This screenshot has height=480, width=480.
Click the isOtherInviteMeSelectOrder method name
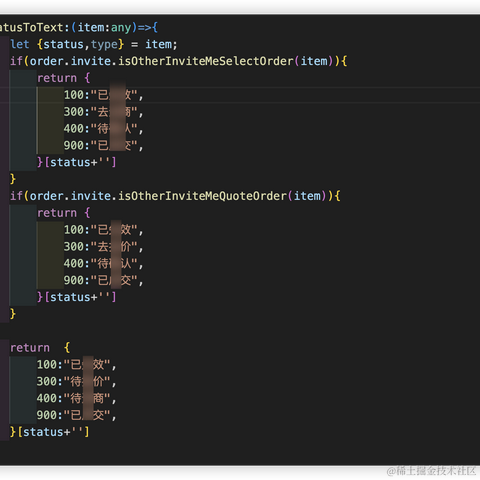point(206,61)
